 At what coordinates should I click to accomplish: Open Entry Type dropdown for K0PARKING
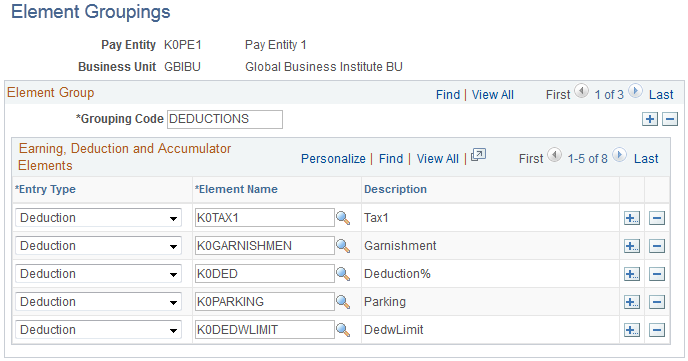point(98,302)
